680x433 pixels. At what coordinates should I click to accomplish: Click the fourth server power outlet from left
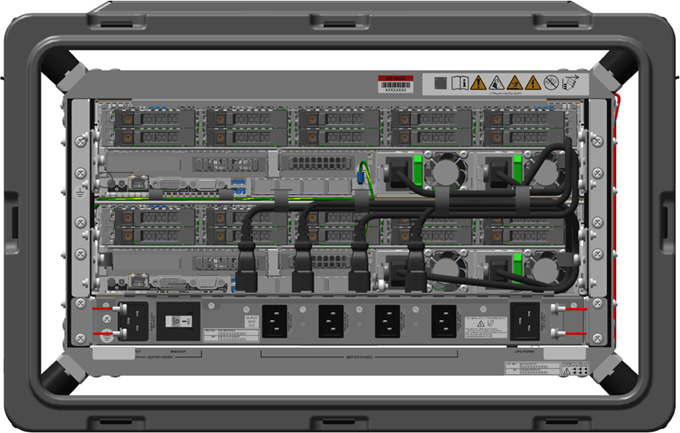(444, 321)
